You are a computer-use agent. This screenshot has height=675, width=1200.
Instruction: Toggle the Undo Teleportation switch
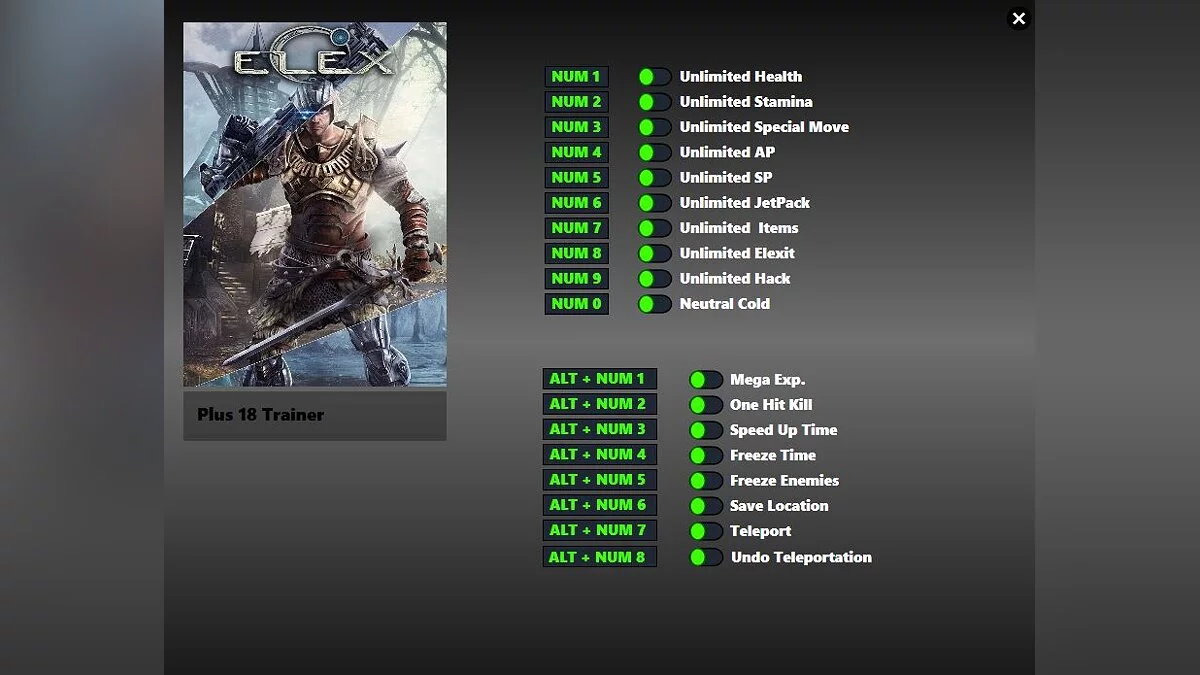[x=705, y=557]
